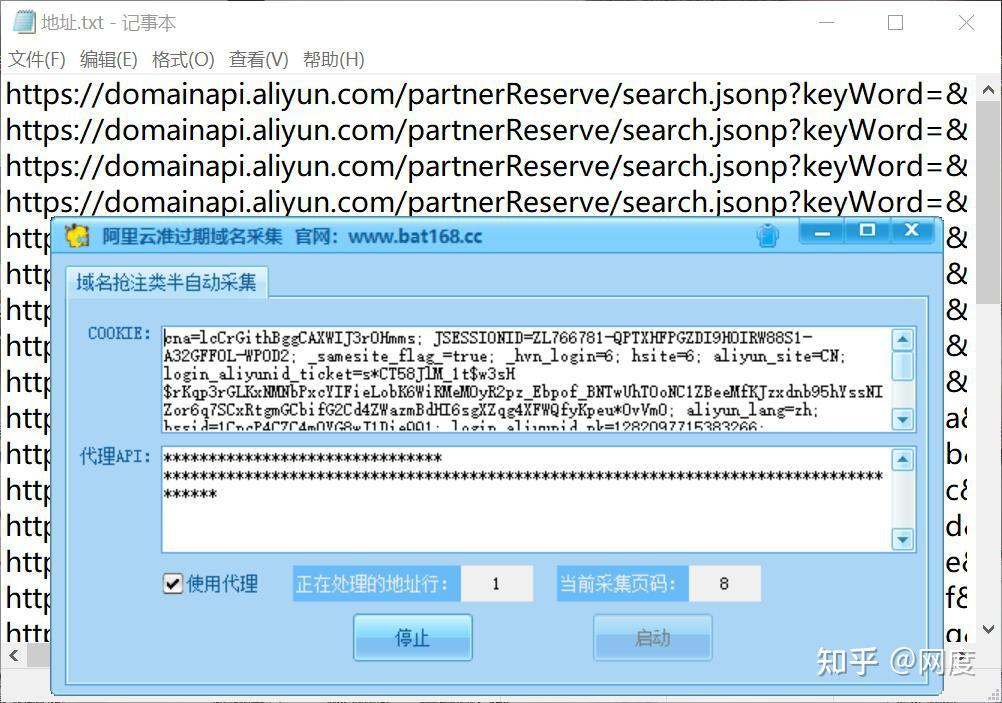Click the 停止 button

[x=413, y=637]
